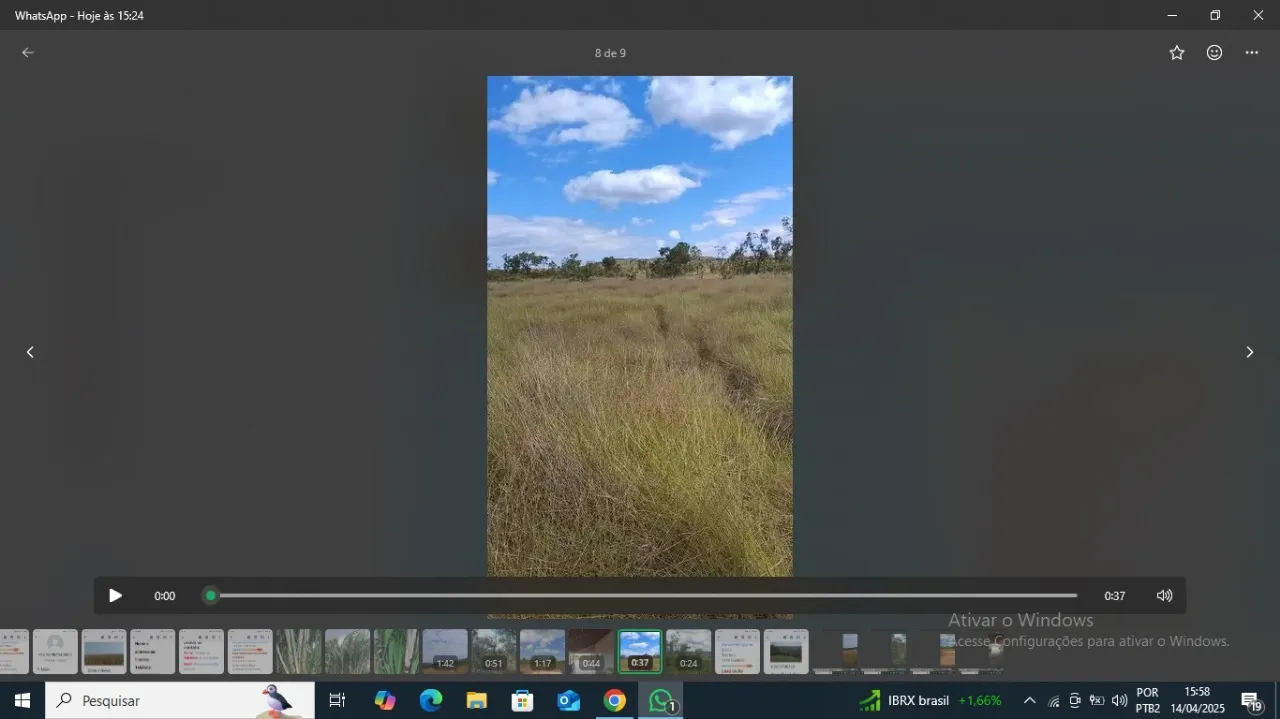
Task: Open the IBRX brasil stock widget
Action: 930,701
